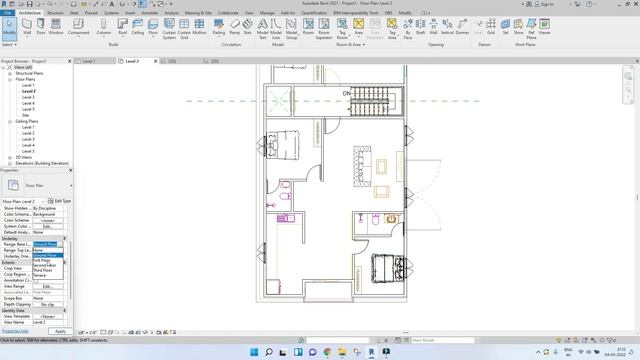Select the Column tool
The height and width of the screenshot is (360, 640).
click(x=104, y=27)
